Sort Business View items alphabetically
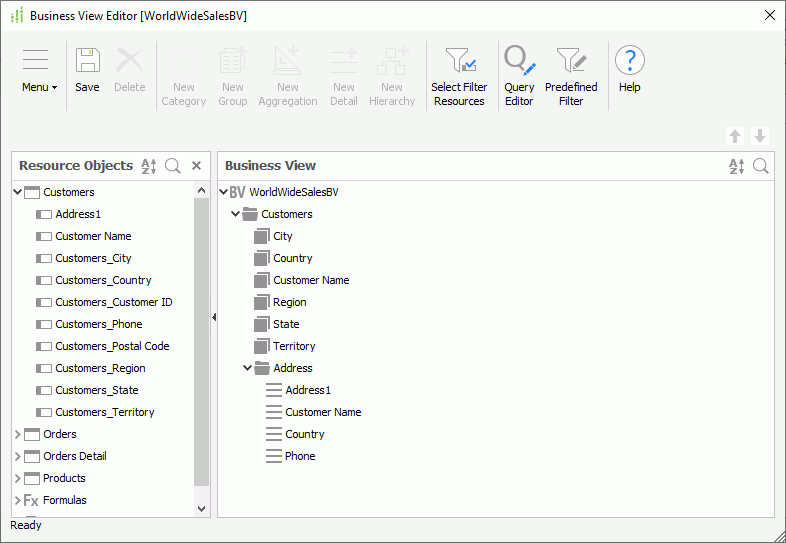Screen dimensions: 786x543 [737, 166]
